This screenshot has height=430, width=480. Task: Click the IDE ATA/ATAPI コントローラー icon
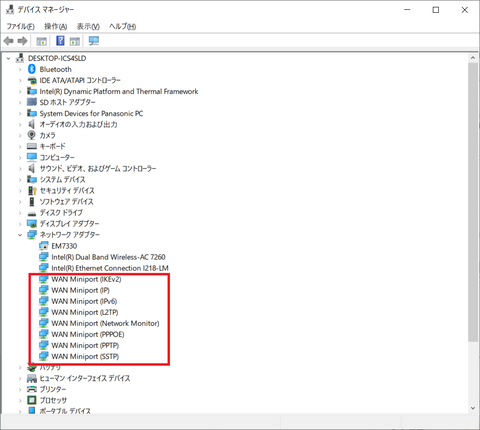coord(32,80)
